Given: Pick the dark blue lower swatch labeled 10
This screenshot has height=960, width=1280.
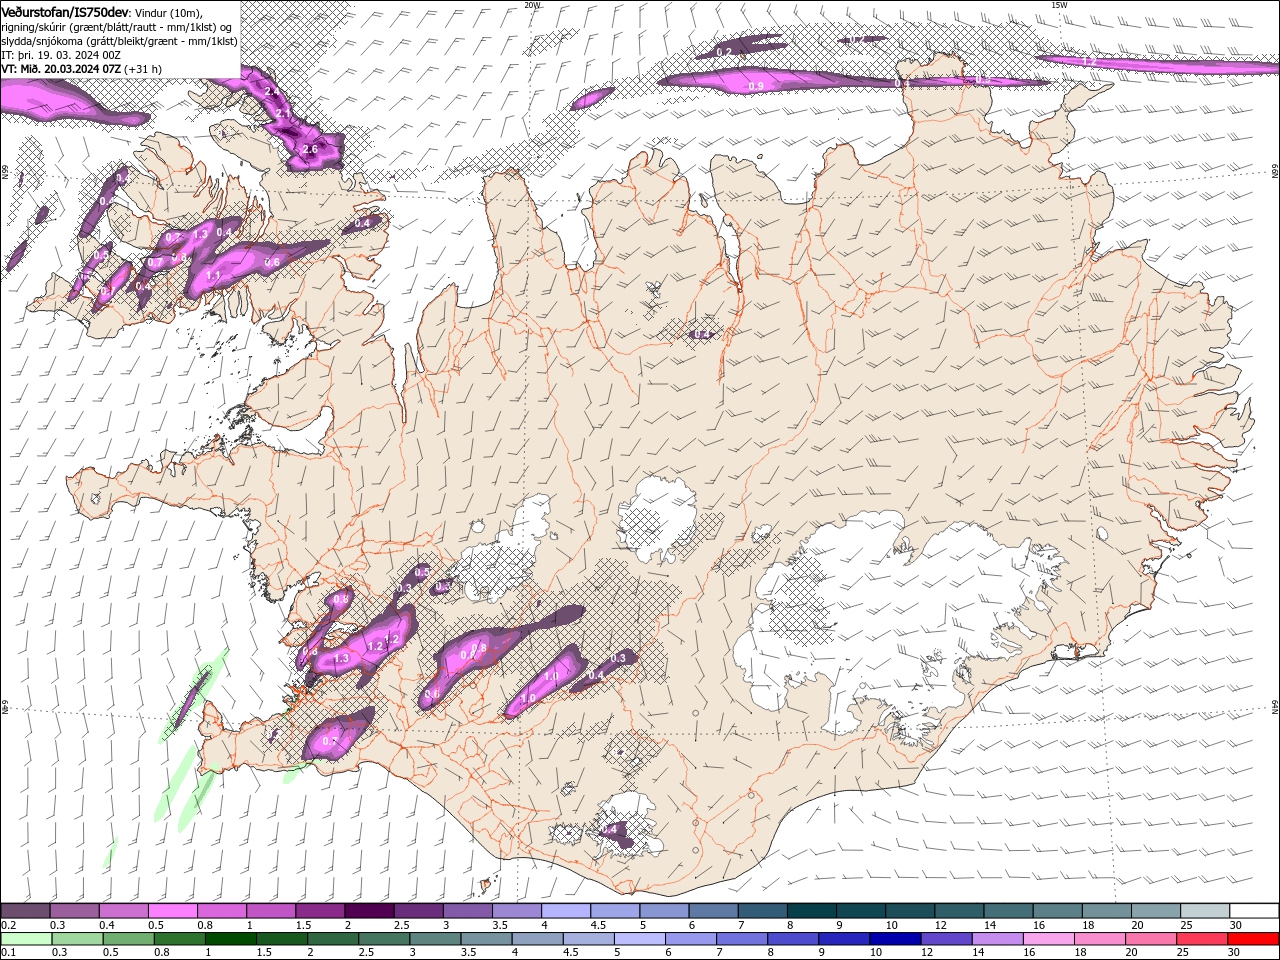Looking at the screenshot, I should (x=894, y=939).
